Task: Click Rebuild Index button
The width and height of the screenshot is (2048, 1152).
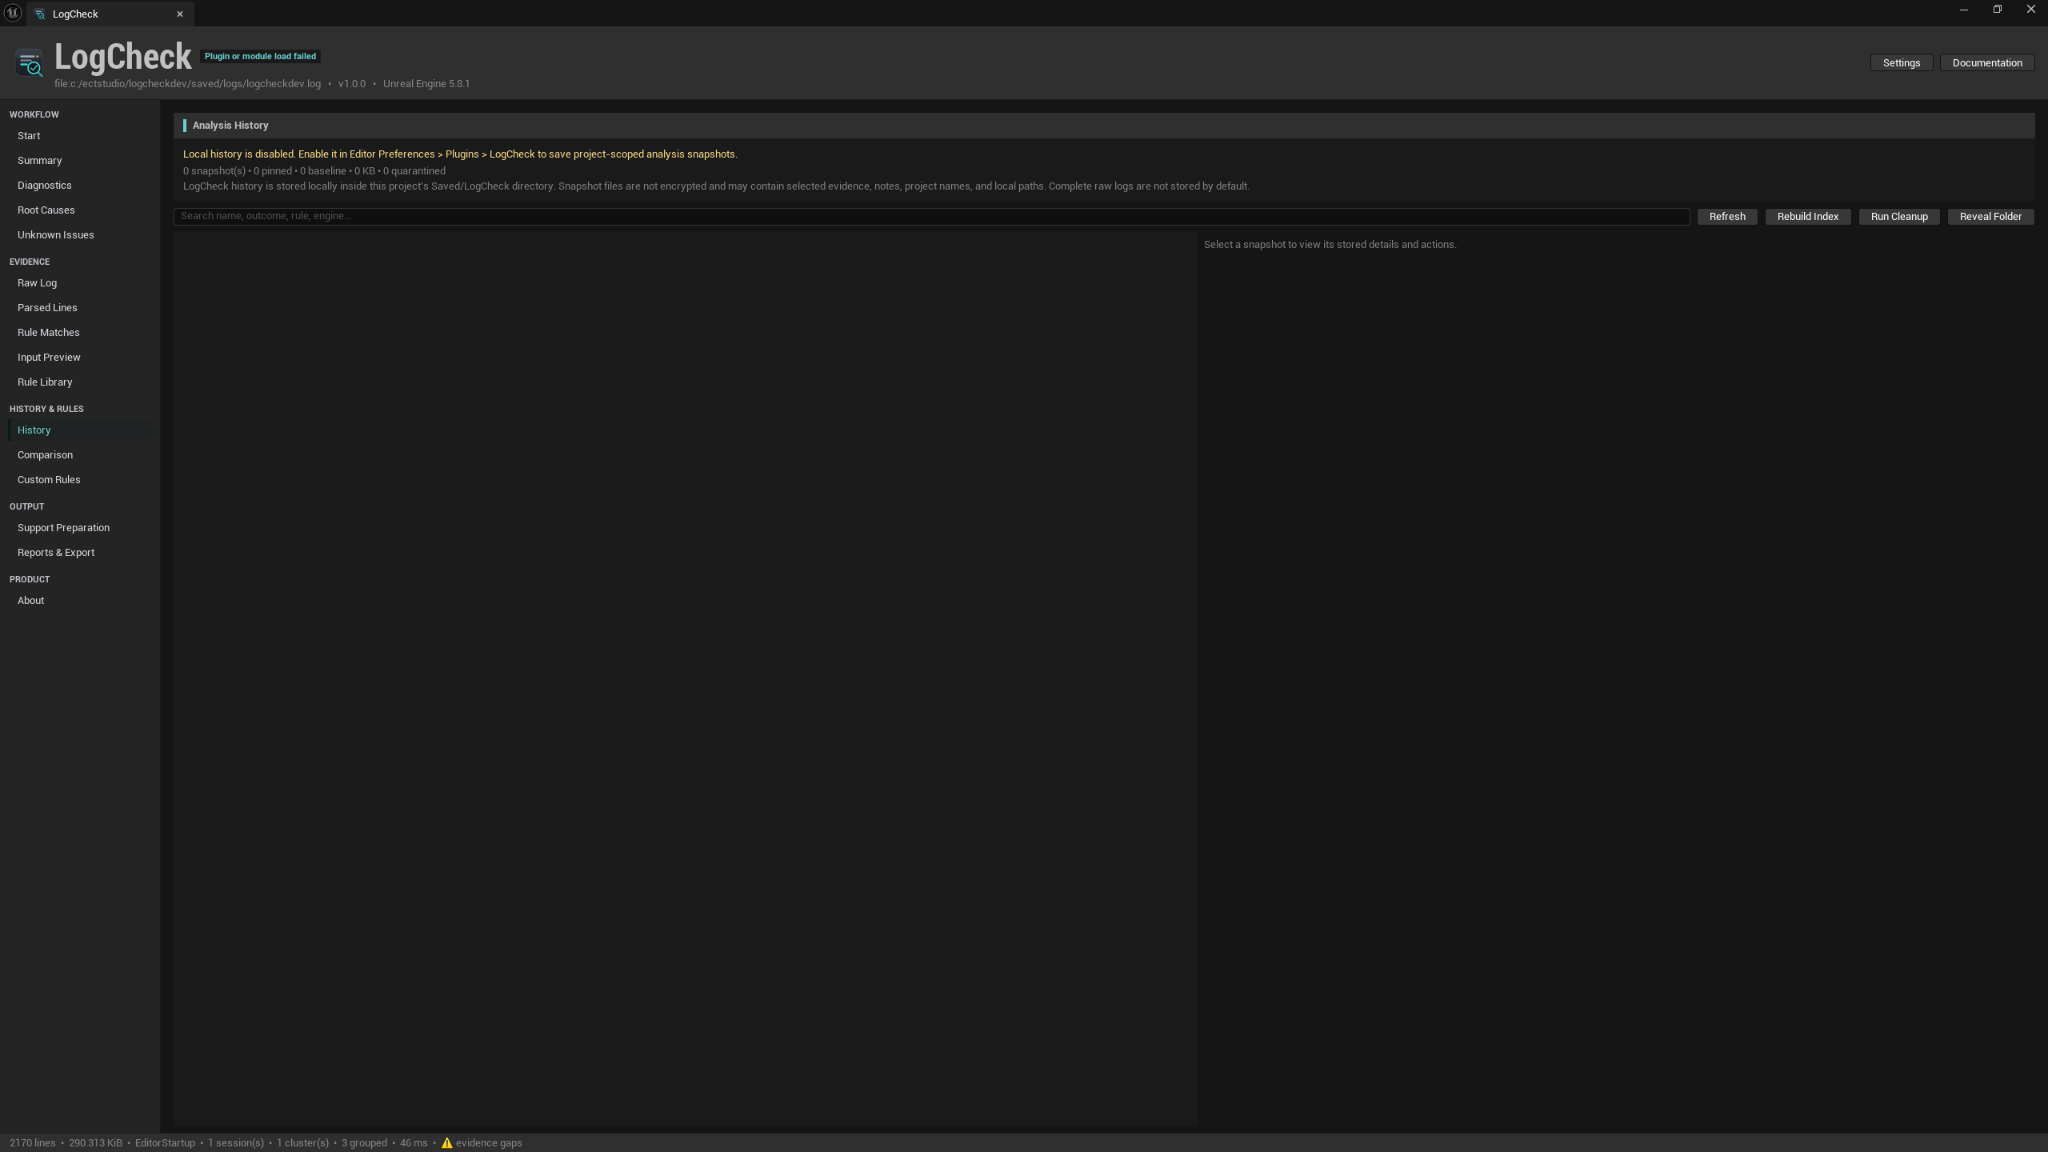Action: [1807, 217]
